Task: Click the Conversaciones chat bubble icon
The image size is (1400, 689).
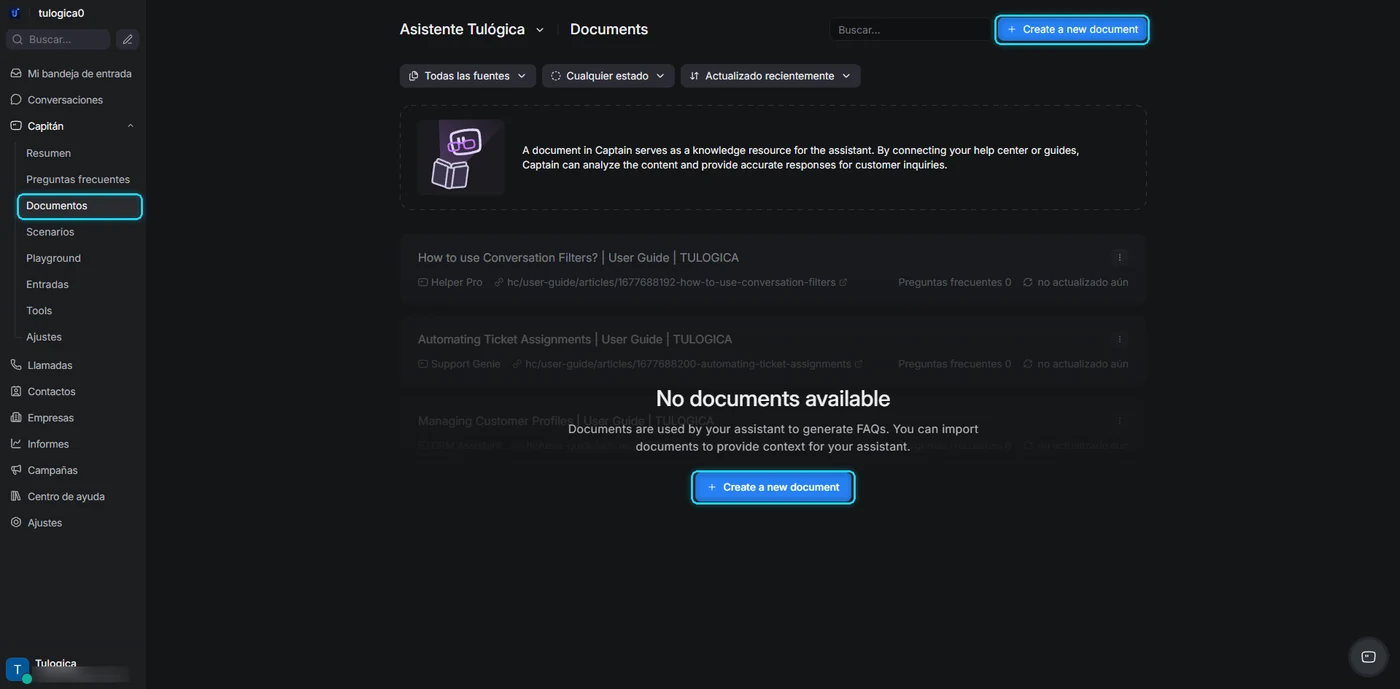Action: point(16,99)
